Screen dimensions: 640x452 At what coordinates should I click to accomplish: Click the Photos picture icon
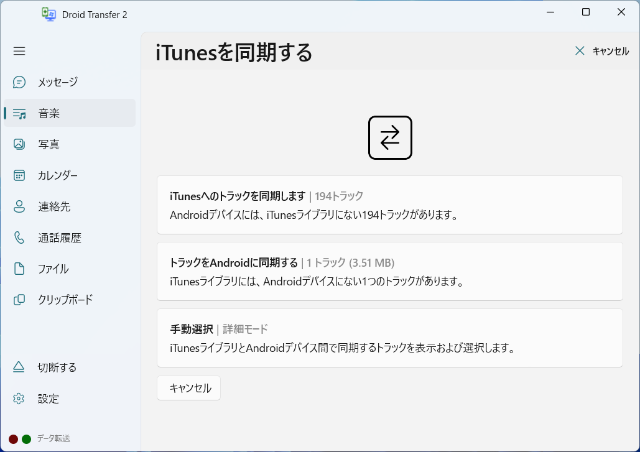point(19,144)
